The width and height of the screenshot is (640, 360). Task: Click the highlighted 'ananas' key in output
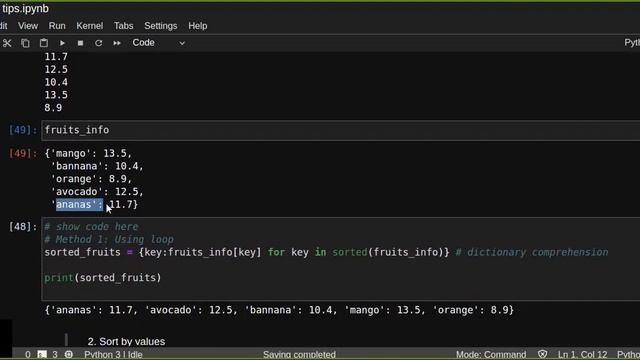(79, 204)
